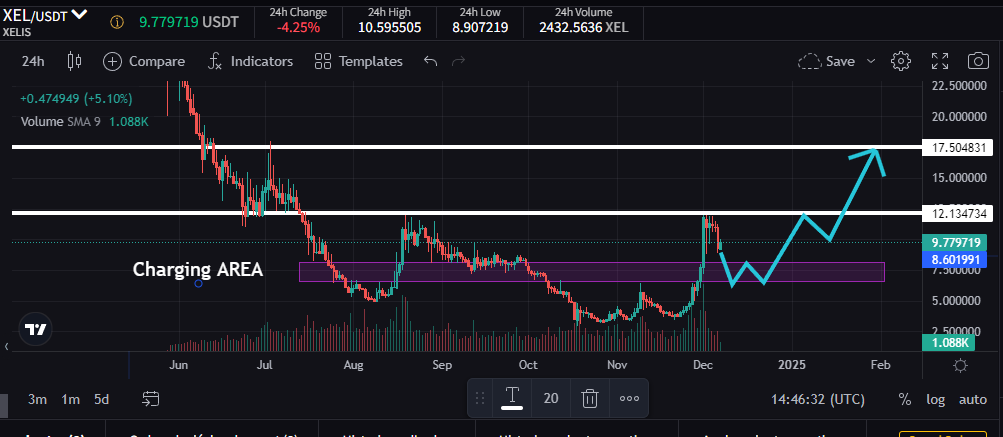1003x437 pixels.
Task: Expand the Save options chevron
Action: 871,61
